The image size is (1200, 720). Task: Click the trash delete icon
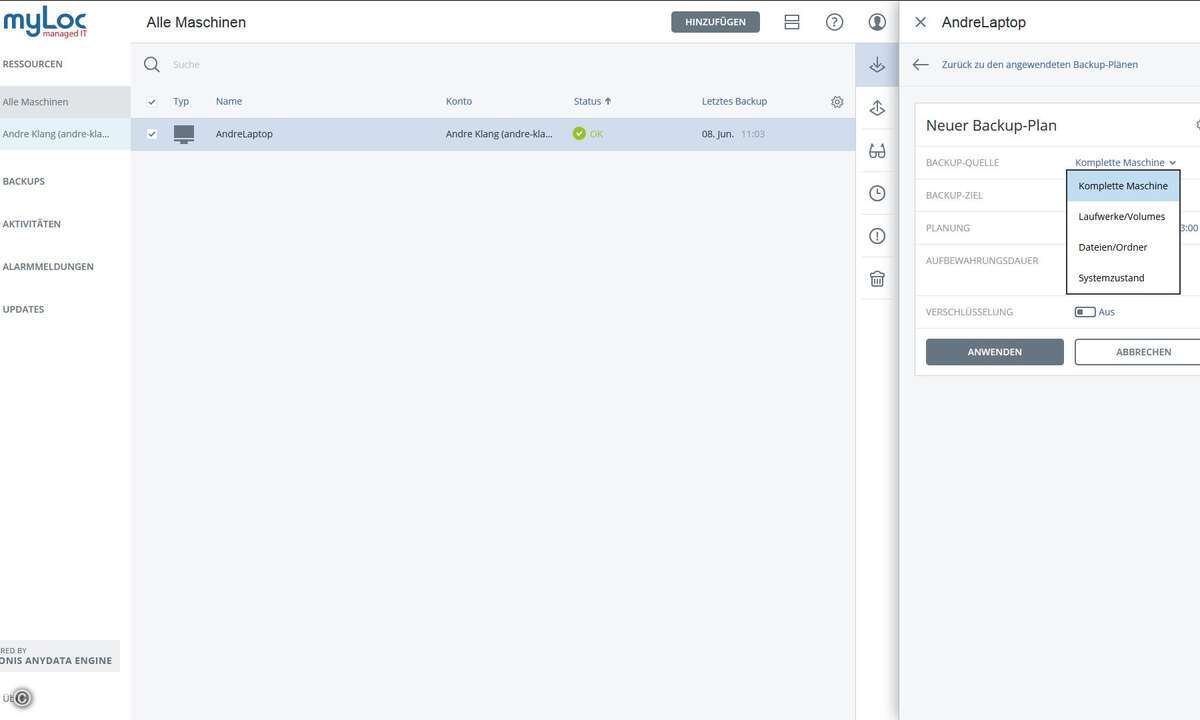point(877,279)
